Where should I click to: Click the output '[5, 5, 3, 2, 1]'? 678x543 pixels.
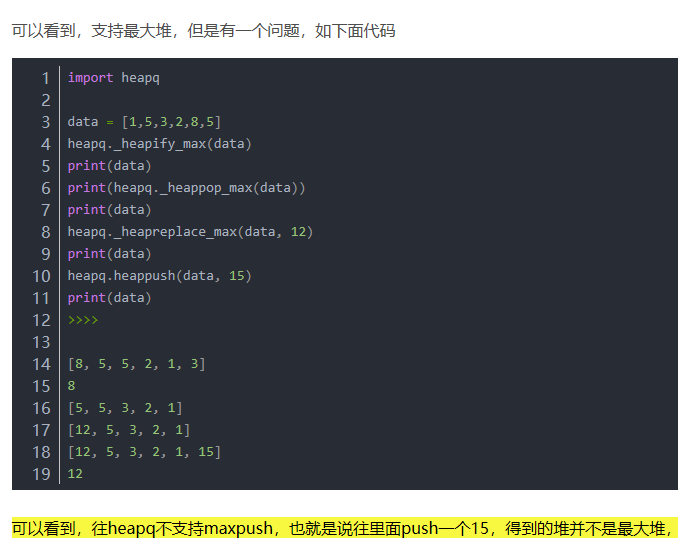(x=125, y=408)
